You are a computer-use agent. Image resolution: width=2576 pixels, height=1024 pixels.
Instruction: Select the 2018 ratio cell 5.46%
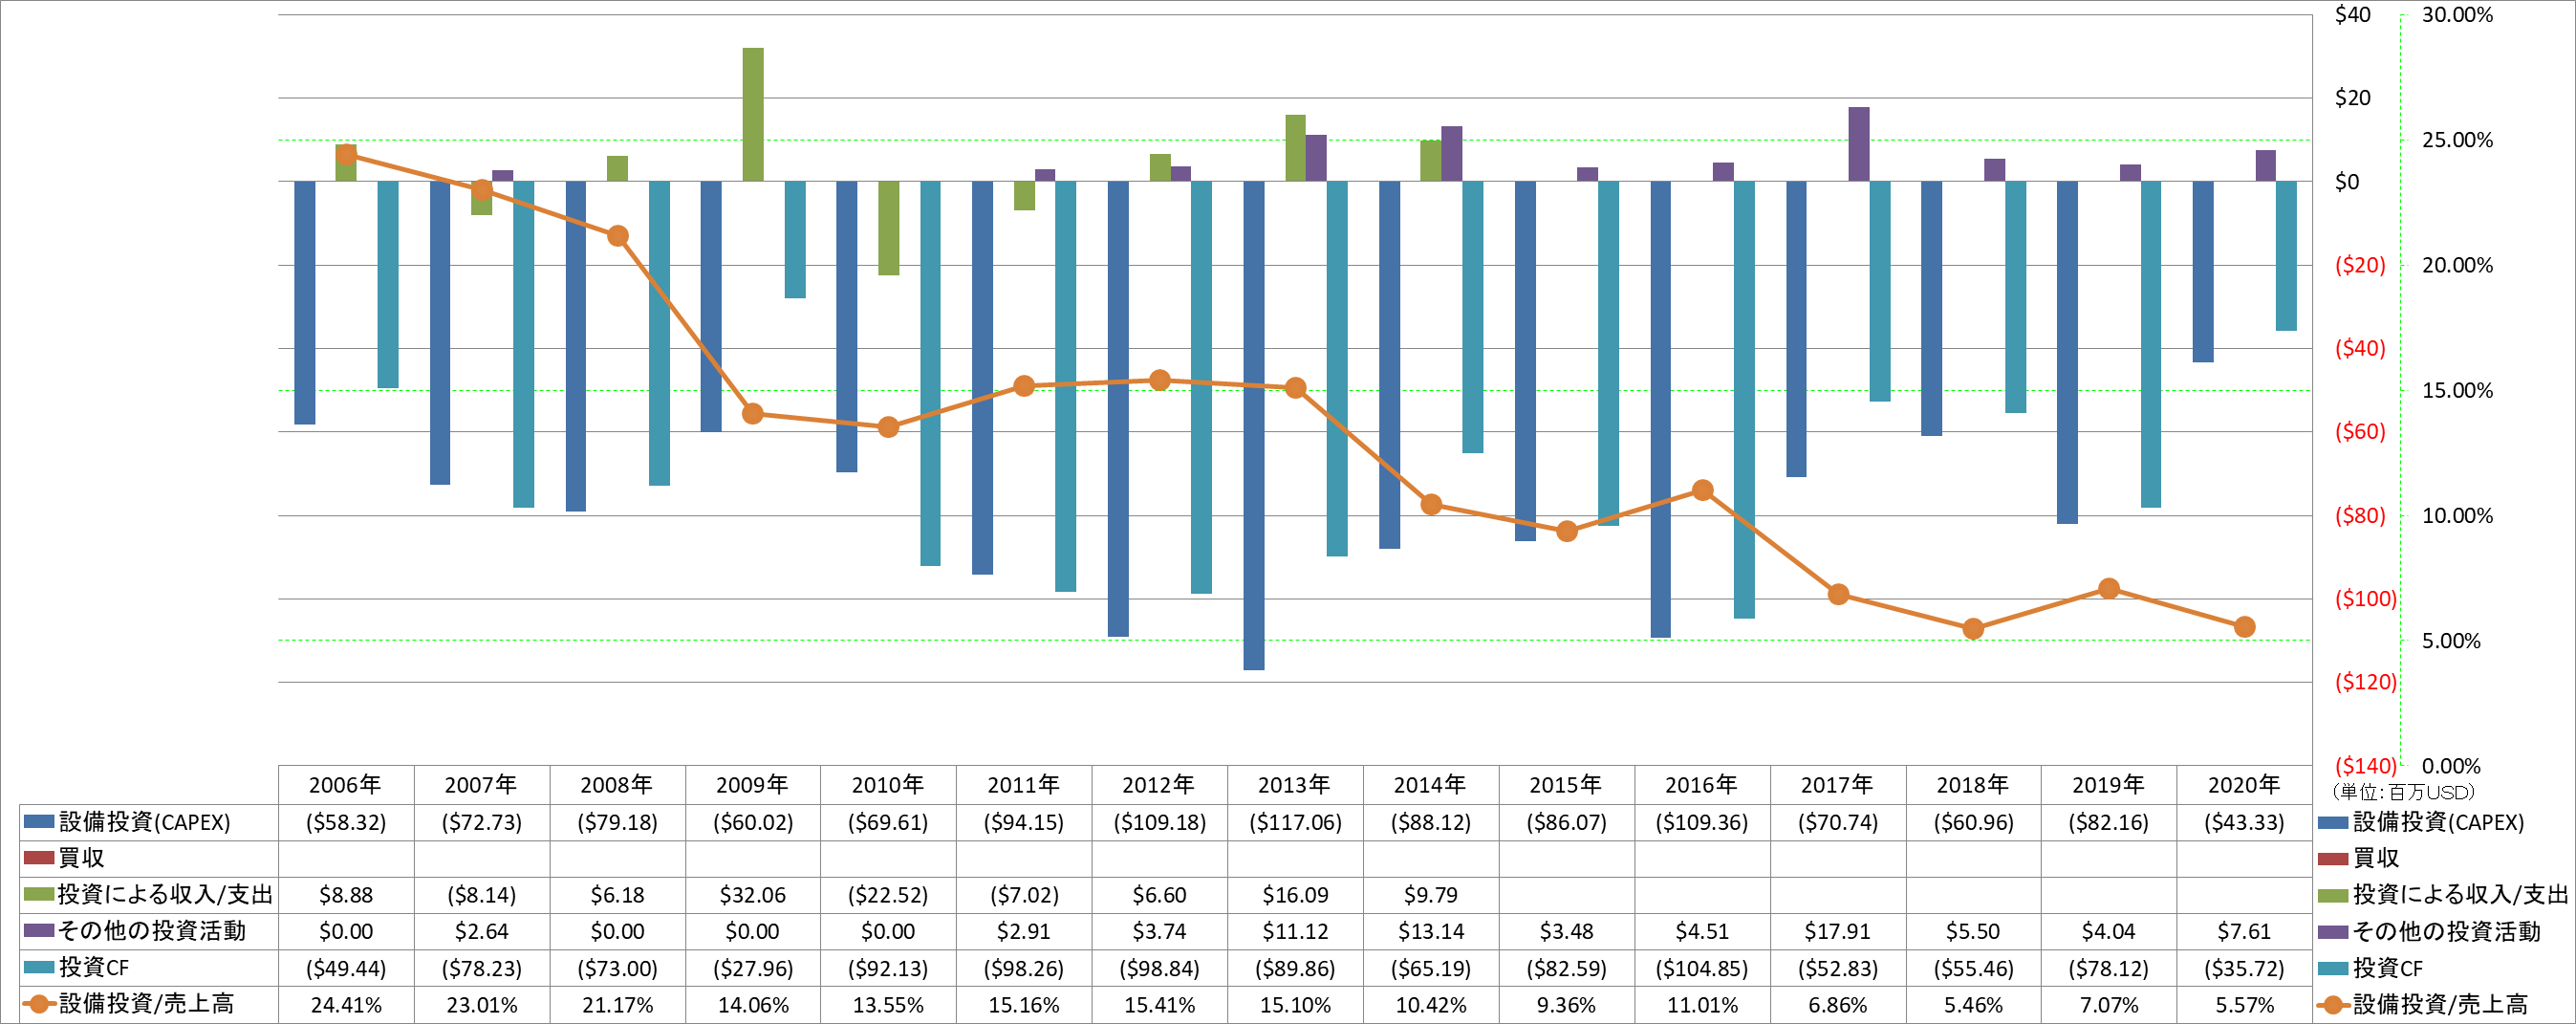point(1973,1004)
